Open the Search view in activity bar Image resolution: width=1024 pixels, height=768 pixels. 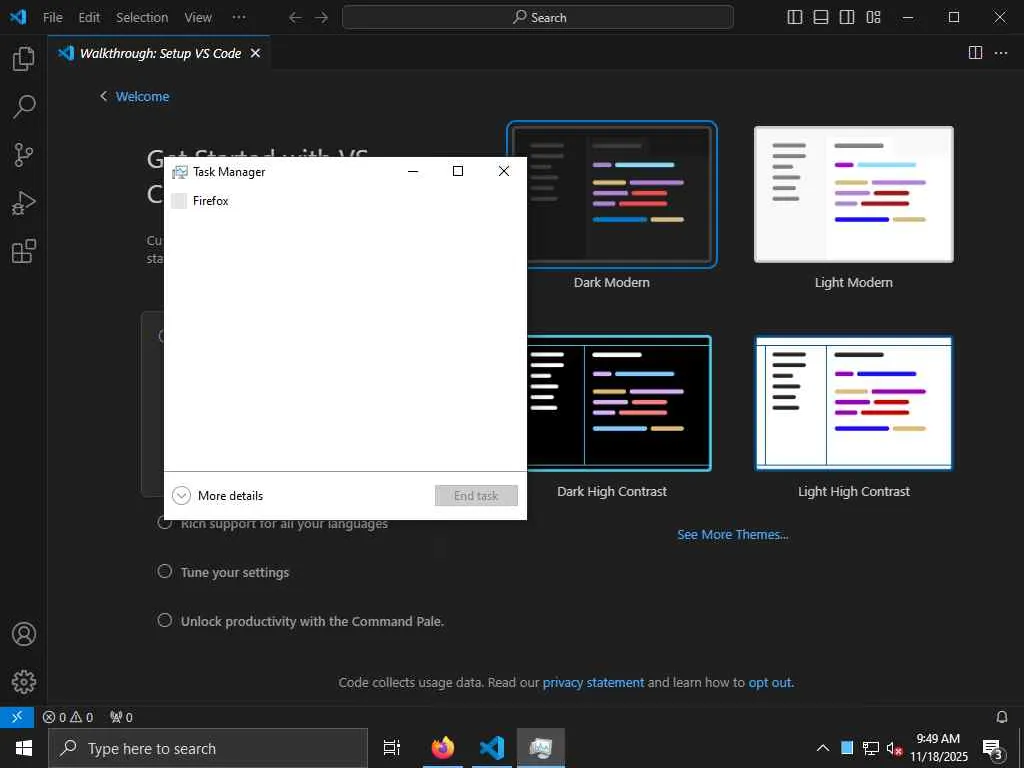tap(24, 106)
